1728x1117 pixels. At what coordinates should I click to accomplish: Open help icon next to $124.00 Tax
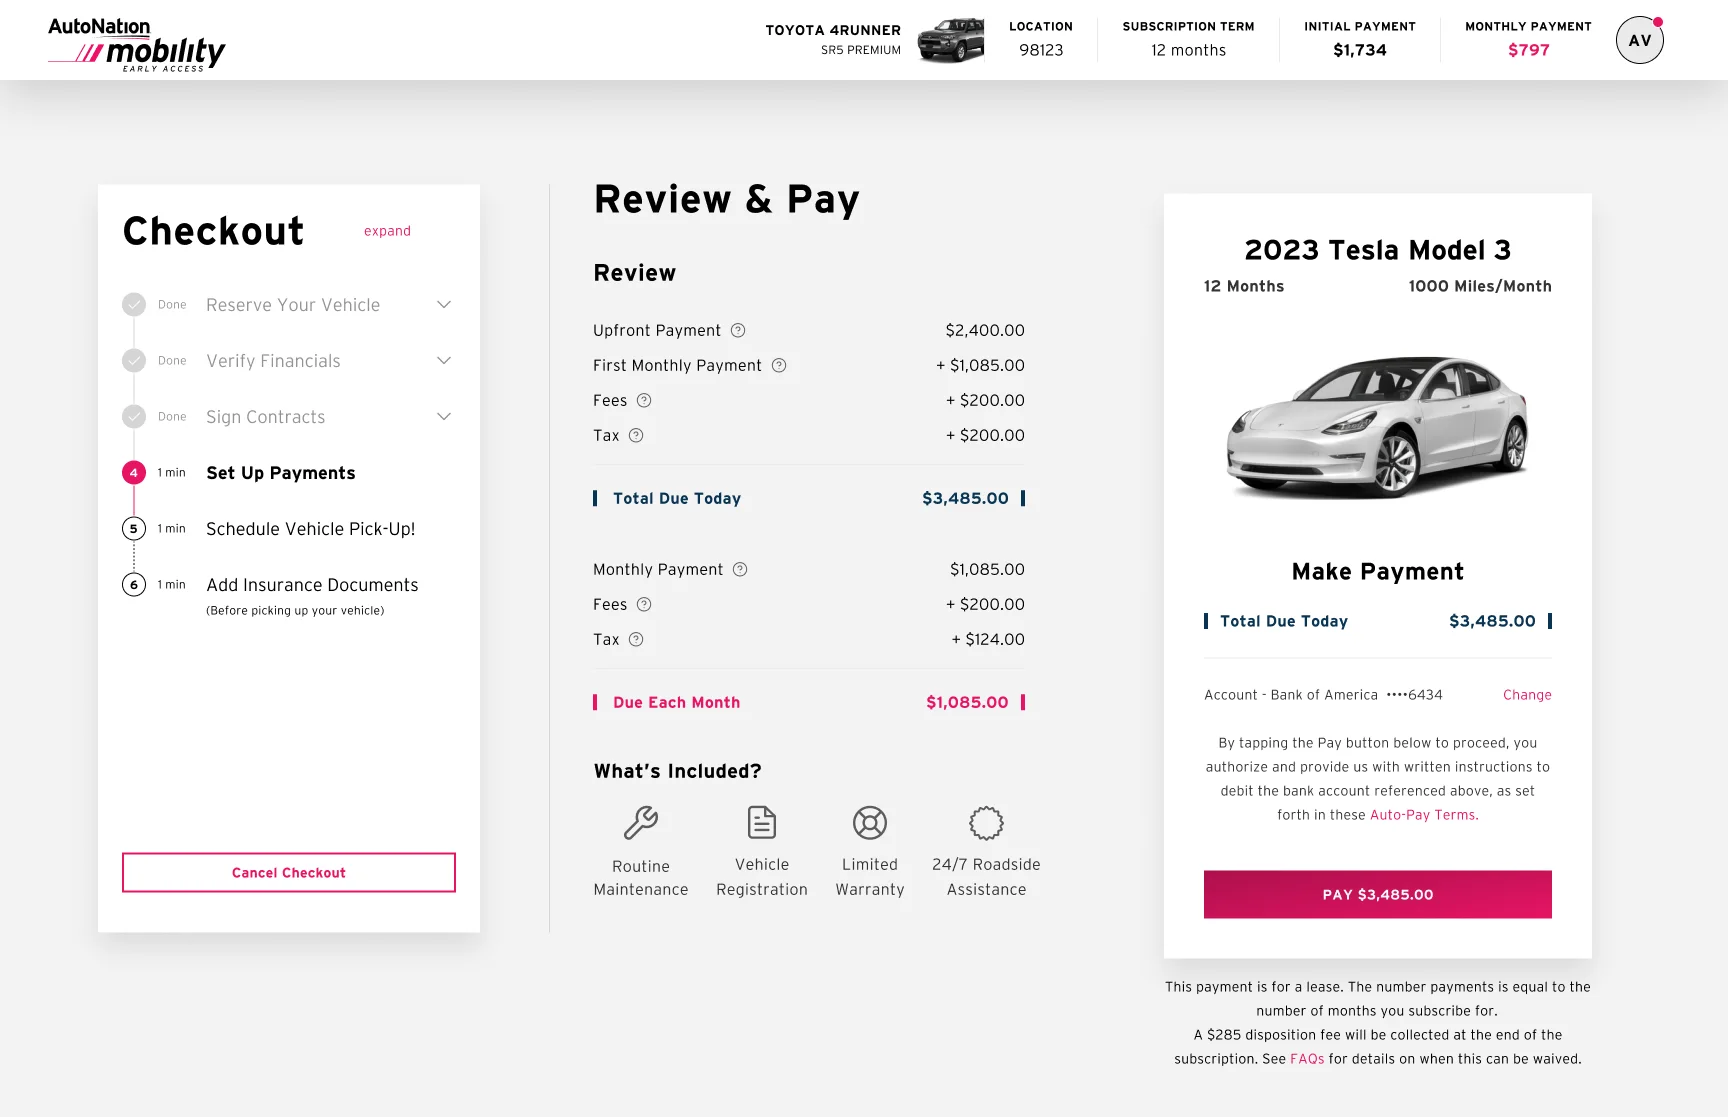(636, 640)
